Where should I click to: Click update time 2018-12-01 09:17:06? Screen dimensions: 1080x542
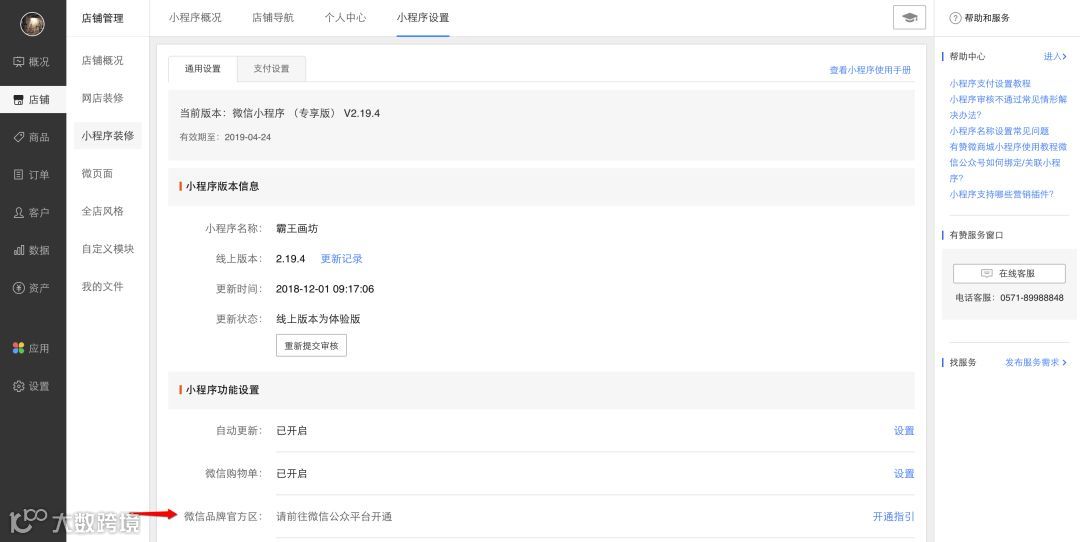pos(325,289)
